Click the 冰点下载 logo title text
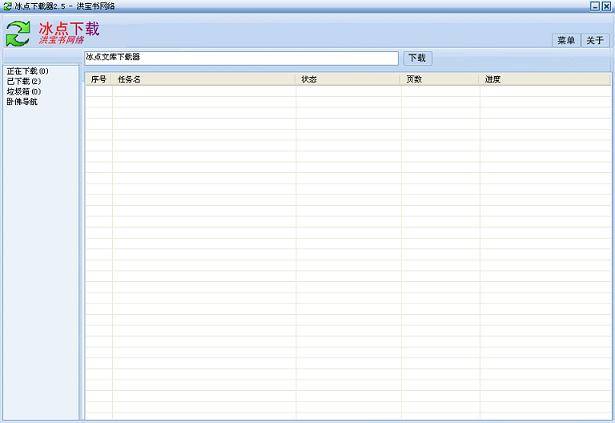Image resolution: width=615 pixels, height=423 pixels. (x=69, y=29)
